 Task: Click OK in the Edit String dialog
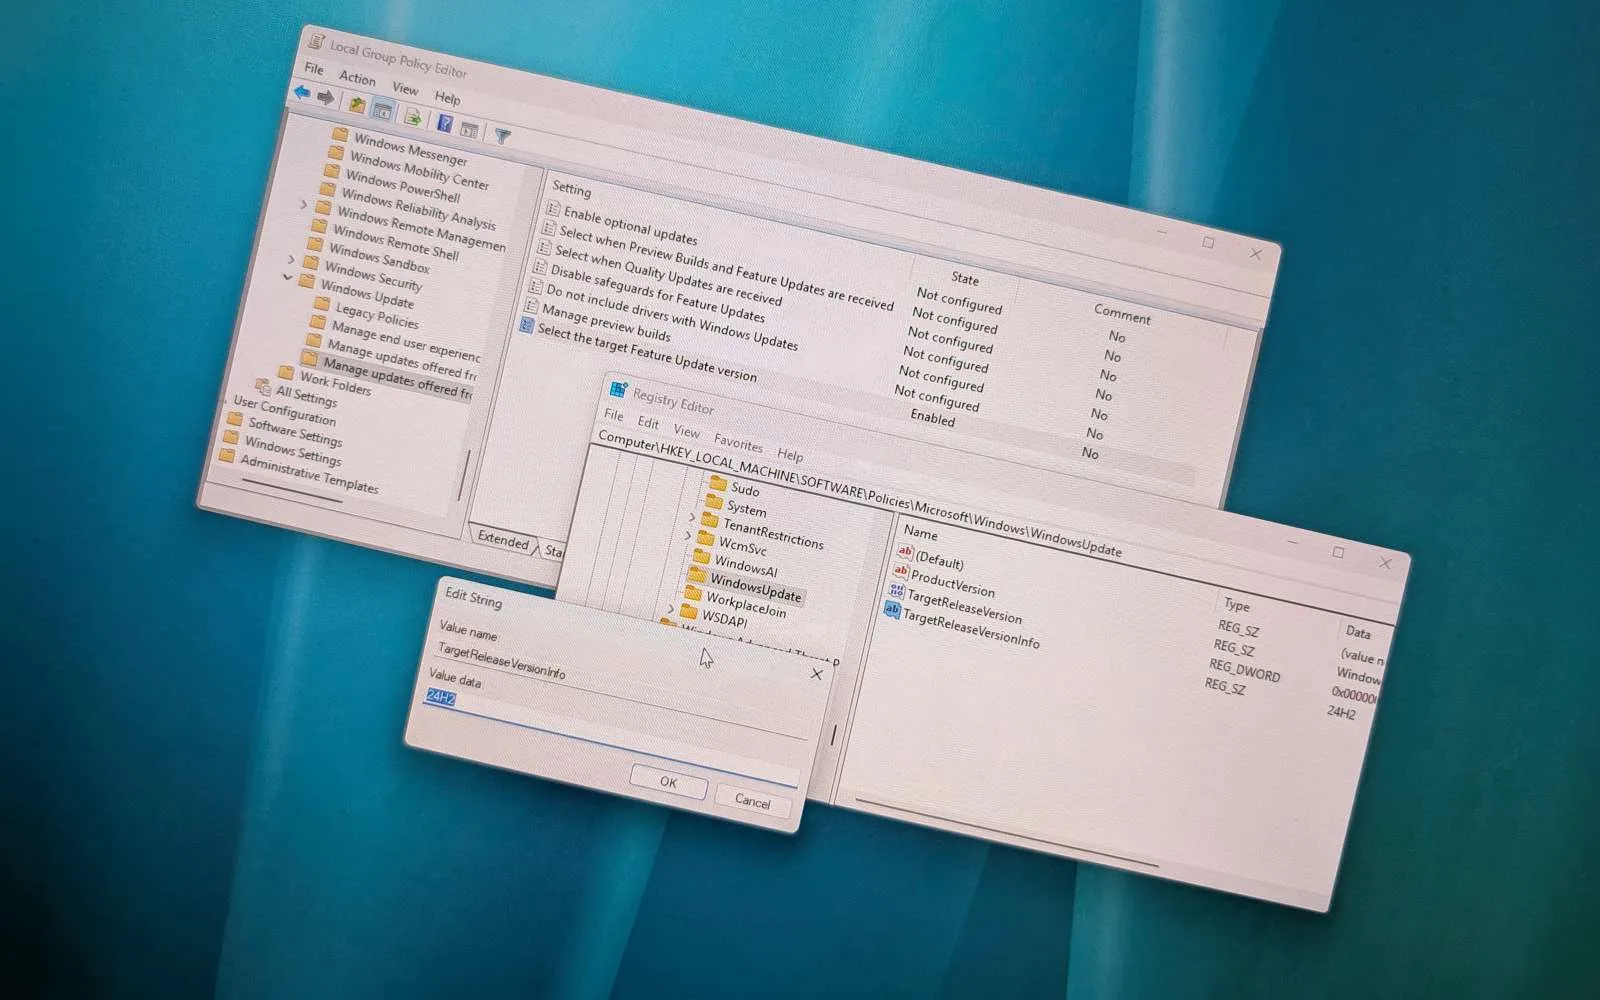pyautogui.click(x=668, y=782)
